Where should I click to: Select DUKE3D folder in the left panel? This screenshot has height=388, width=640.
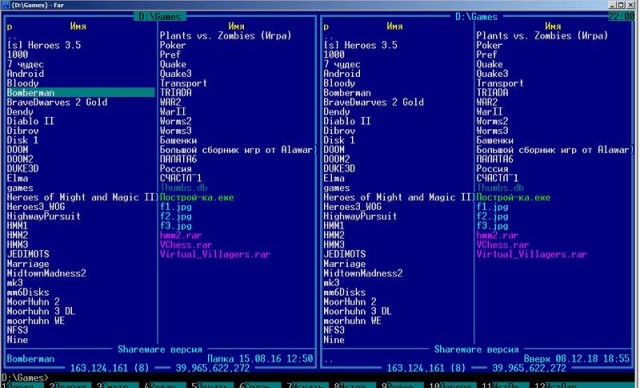tap(22, 169)
